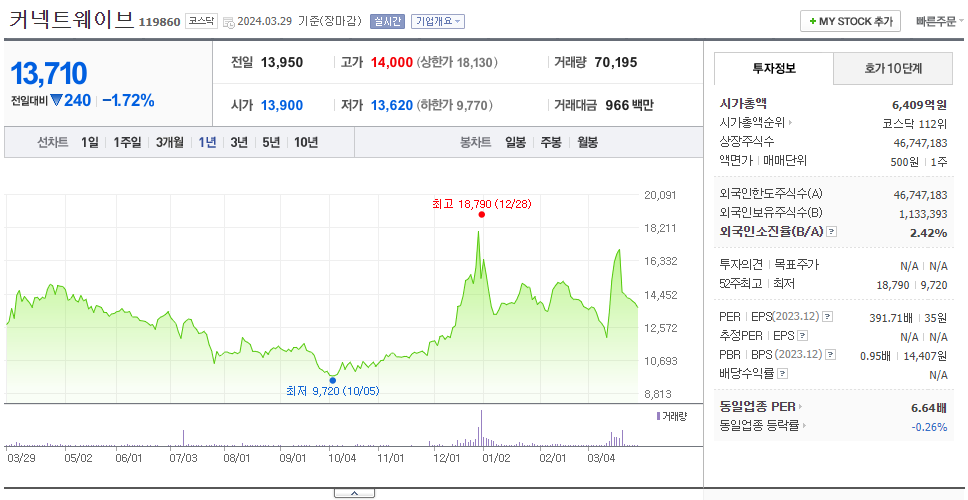Click the 코스닥 market badge
Image resolution: width=968 pixels, height=500 pixels.
[201, 22]
